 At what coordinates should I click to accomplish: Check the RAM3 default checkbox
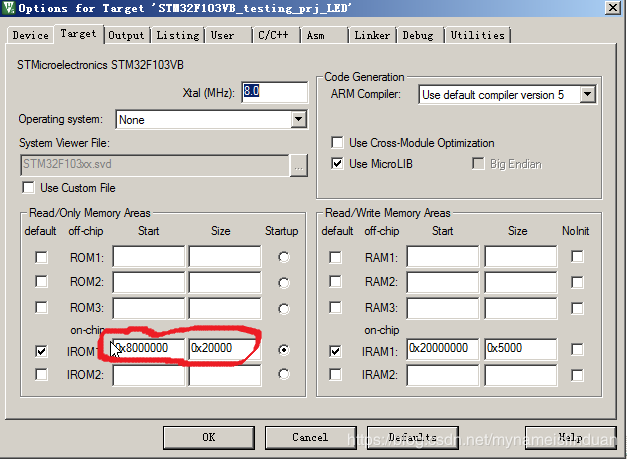335,307
